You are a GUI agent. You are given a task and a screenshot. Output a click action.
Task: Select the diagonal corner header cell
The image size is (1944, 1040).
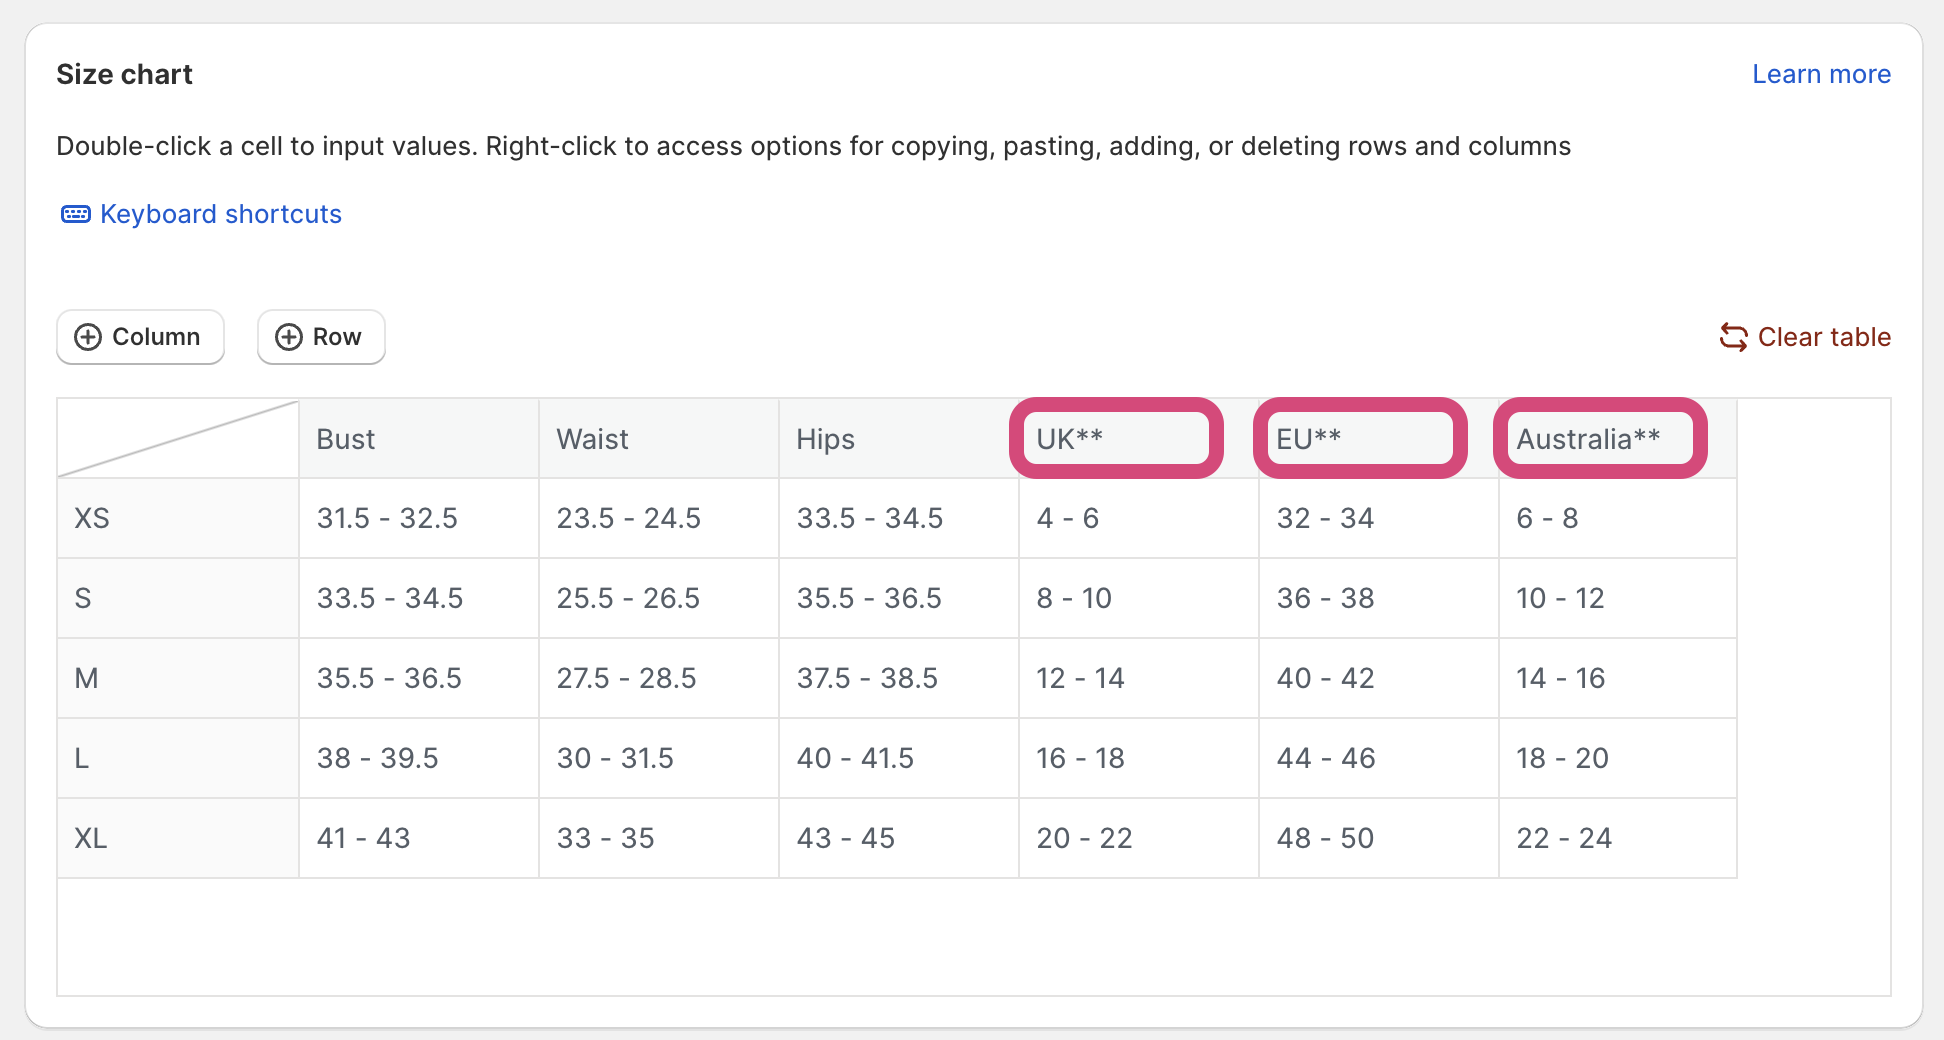(178, 439)
